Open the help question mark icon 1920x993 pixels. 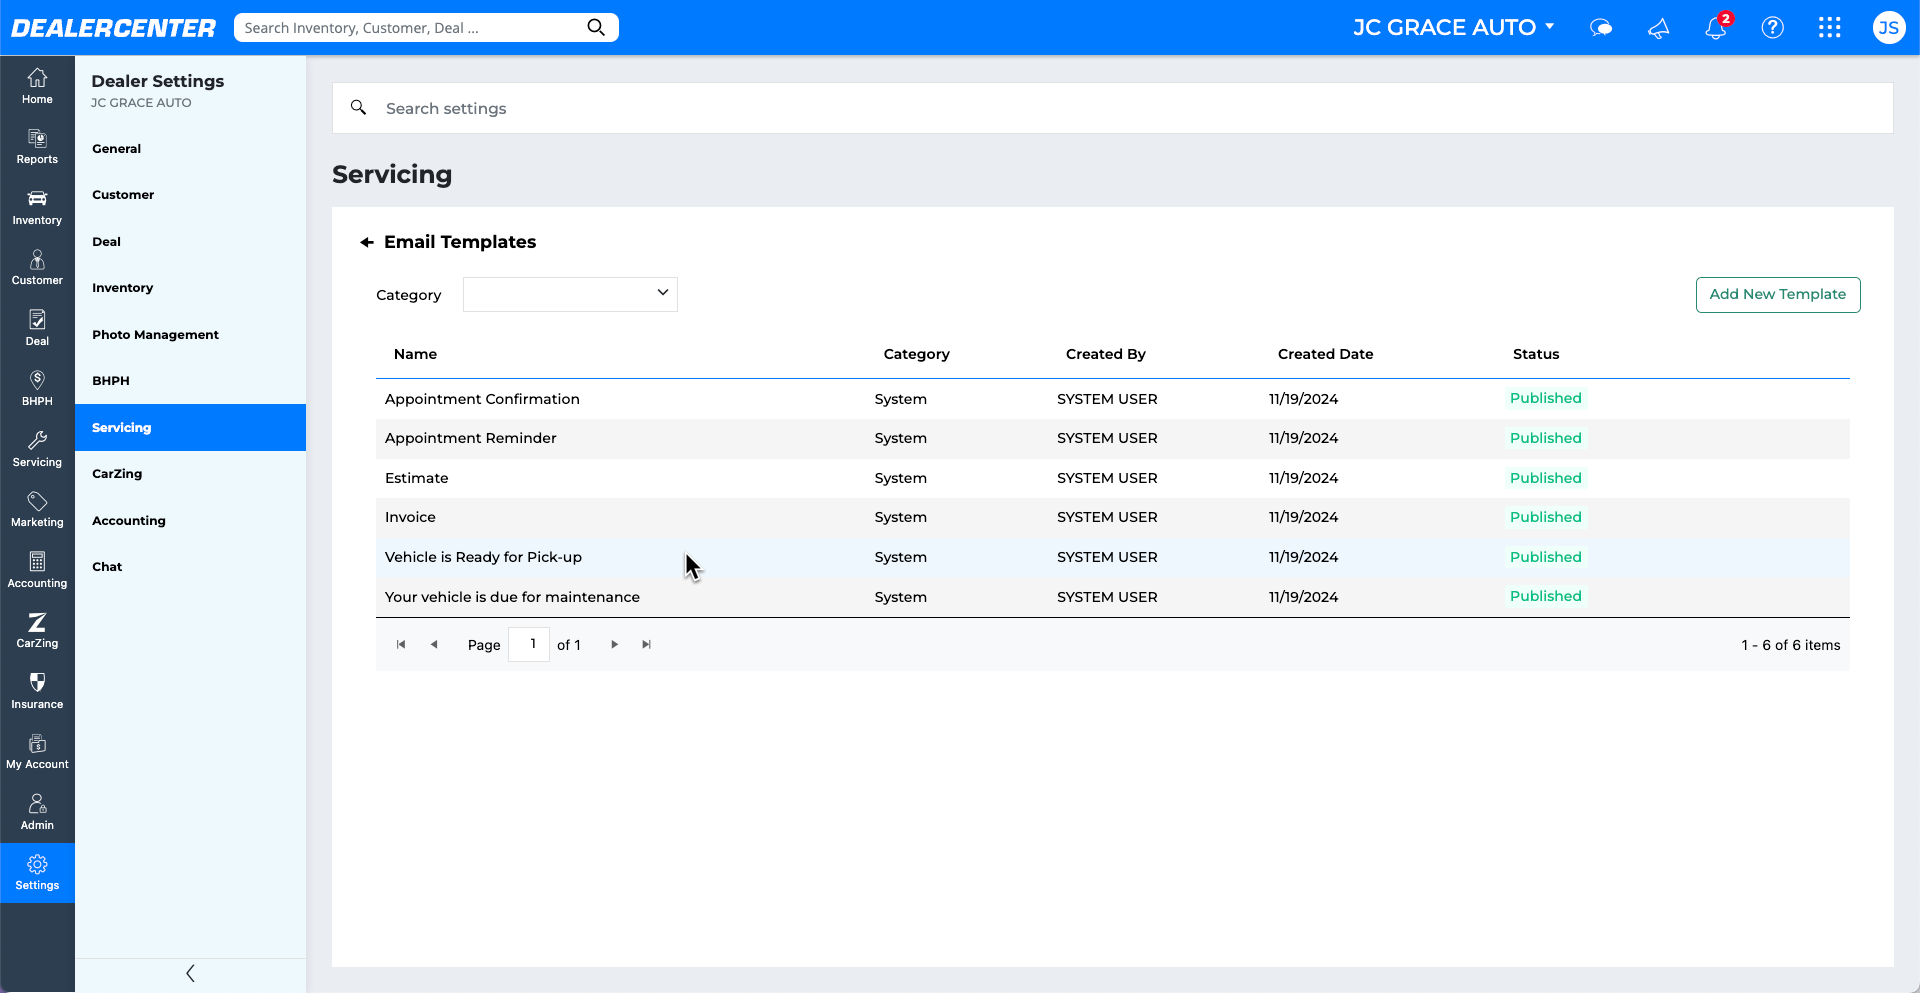coord(1773,28)
